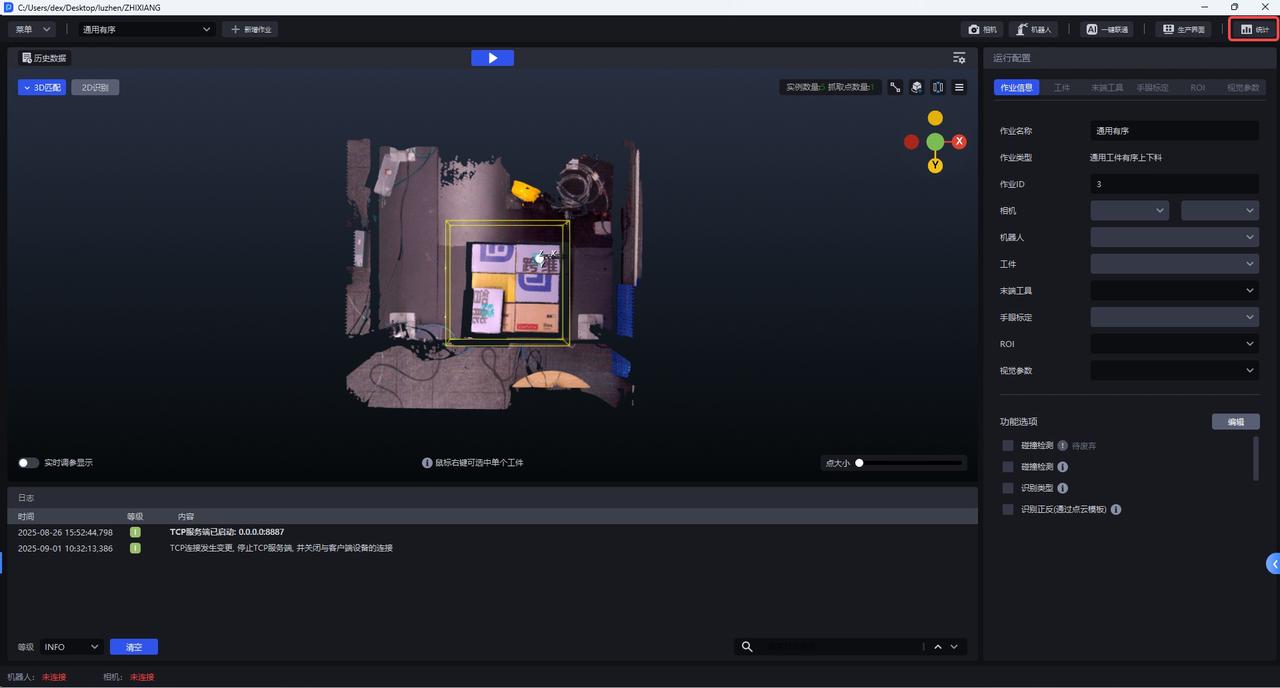Click the 清空 clear log button
This screenshot has width=1280, height=688.
(134, 647)
